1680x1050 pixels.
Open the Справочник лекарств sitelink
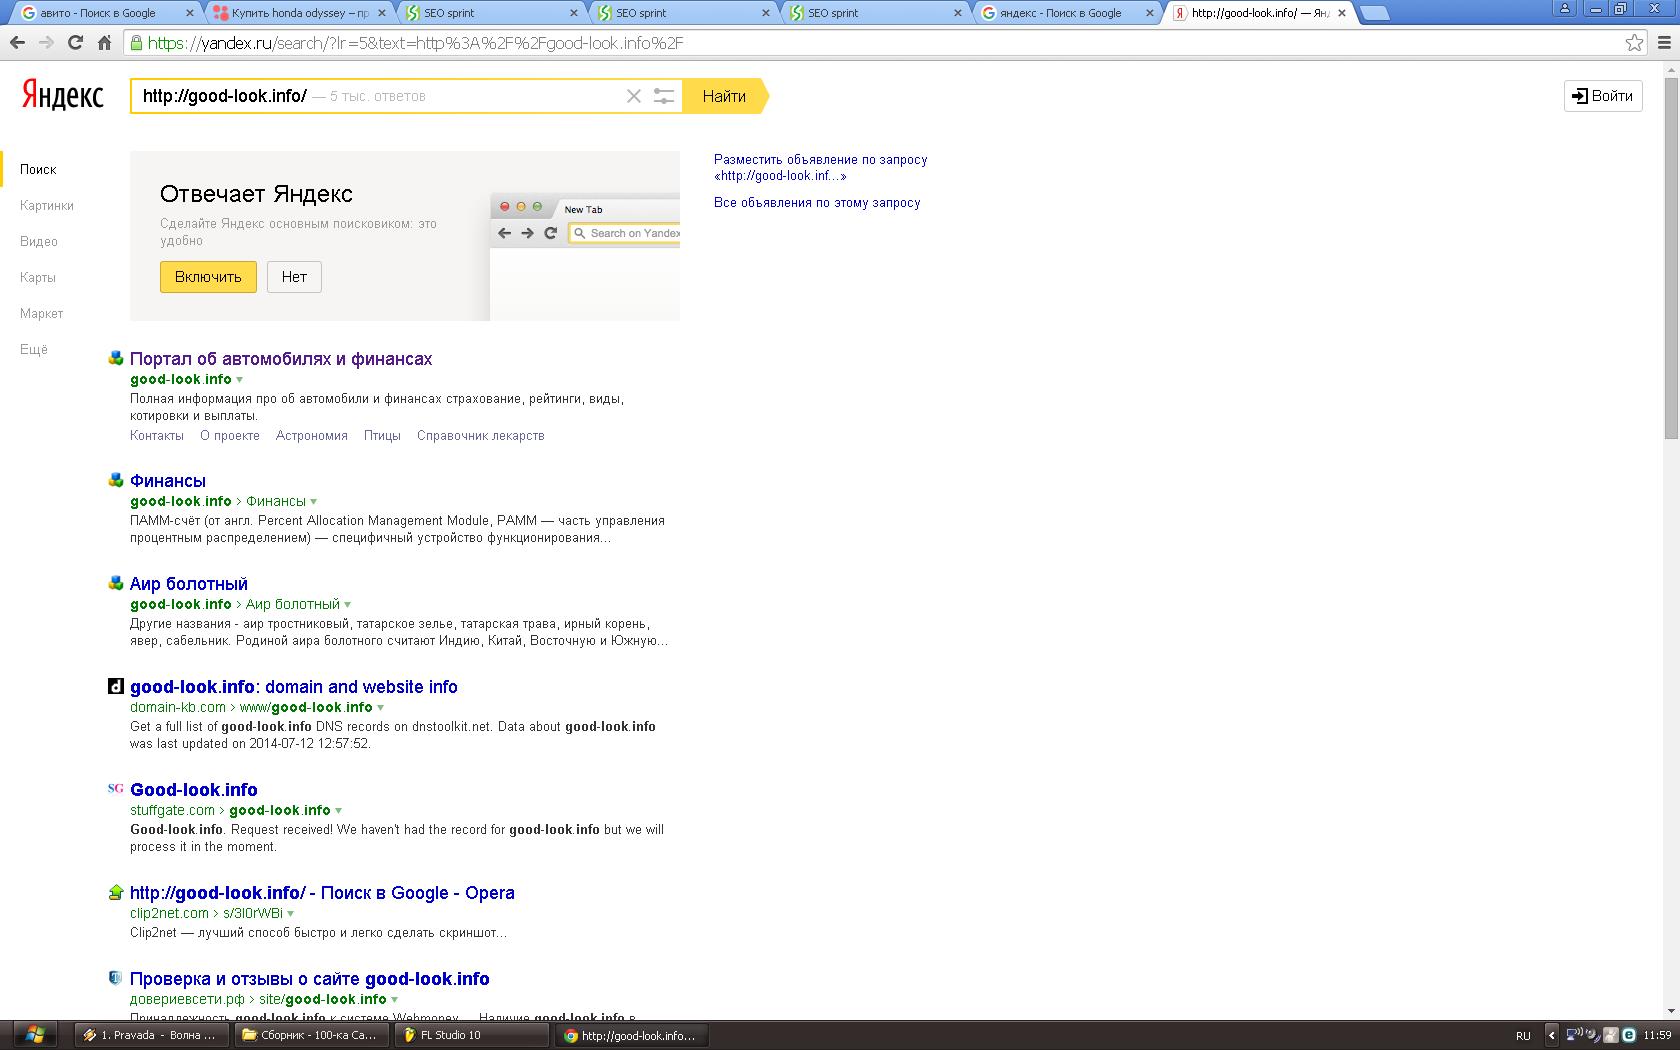tap(481, 435)
